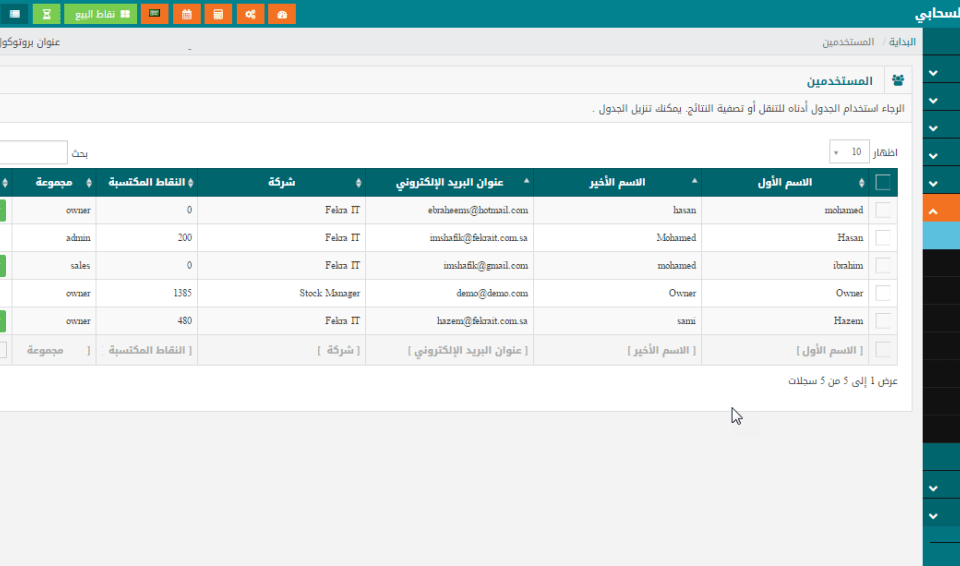The image size is (960, 566).
Task: Click the users group icon beside المستخدمين
Action: point(898,80)
